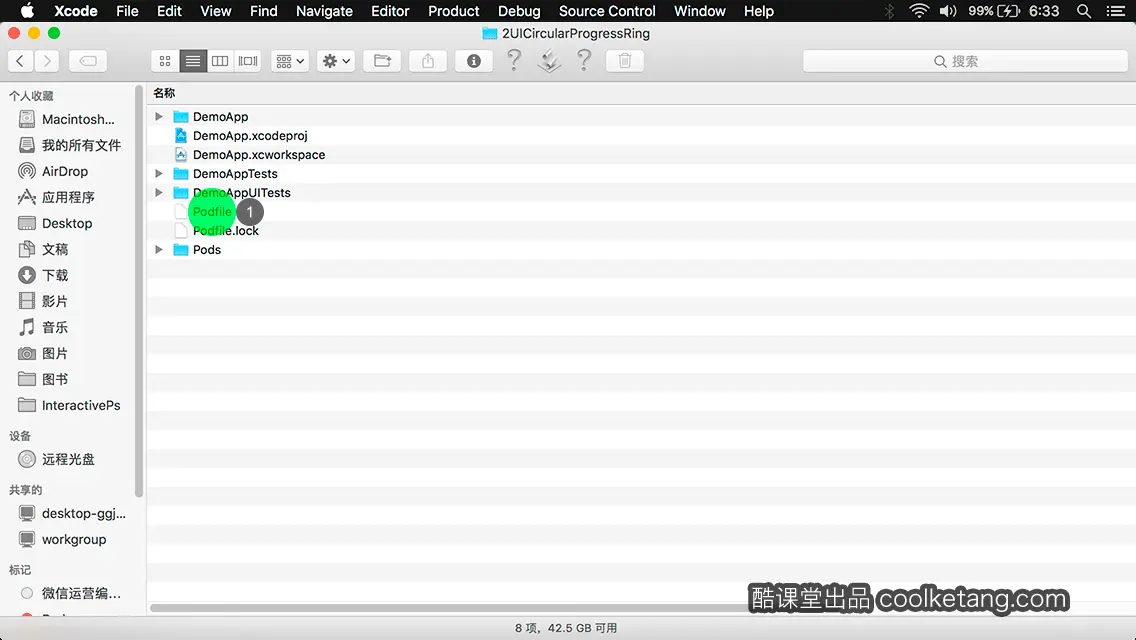Click the Get Info button
Screen dimensions: 1136x640
click(x=474, y=61)
